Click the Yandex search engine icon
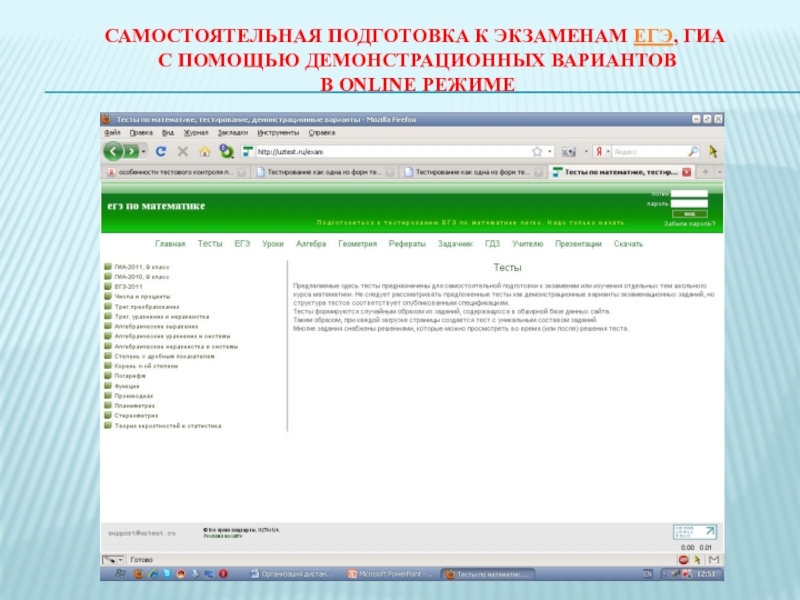 (x=599, y=152)
